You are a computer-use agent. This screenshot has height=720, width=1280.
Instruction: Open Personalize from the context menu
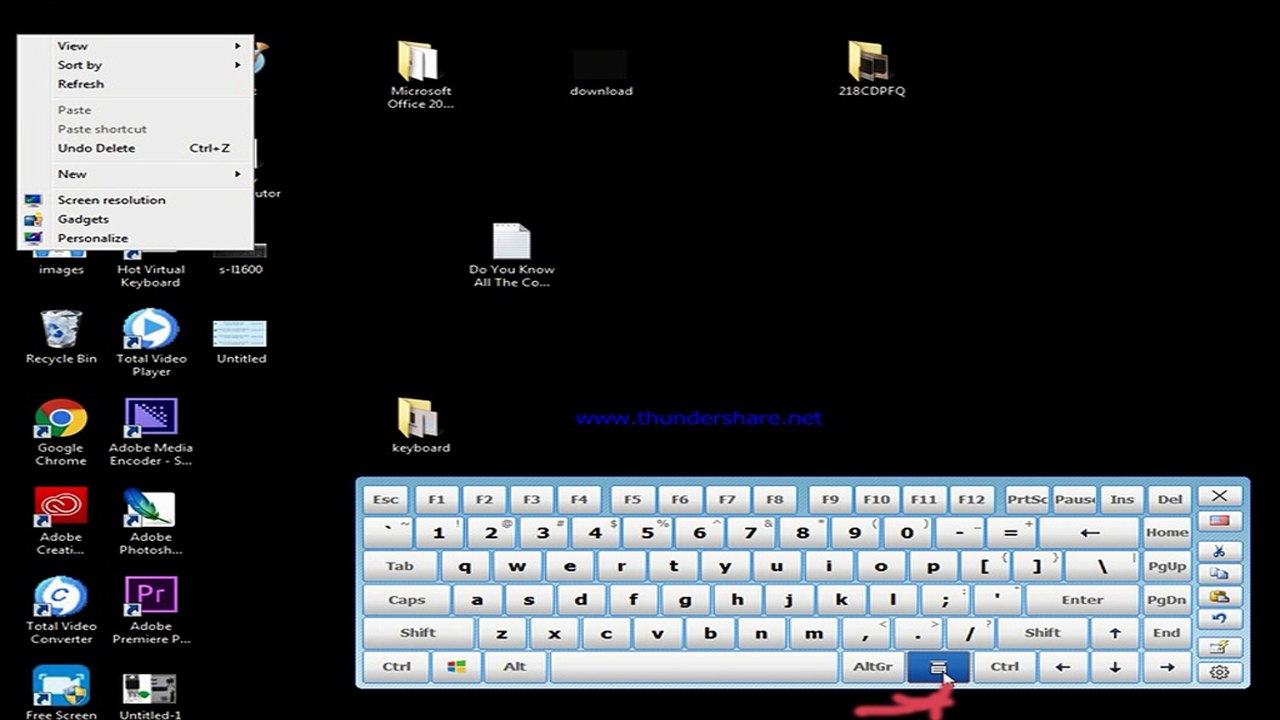135,238
